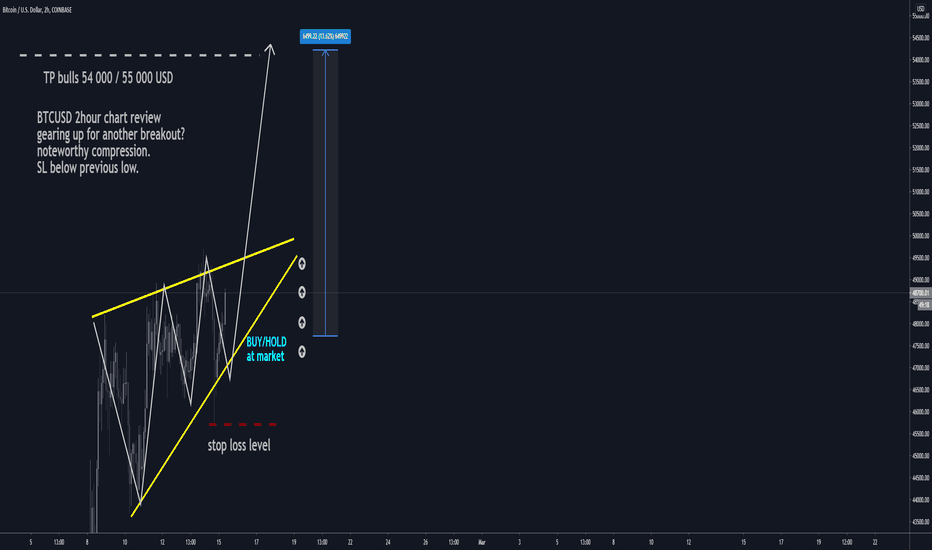Select the blue price range measurement label
The height and width of the screenshot is (550, 932).
click(x=325, y=37)
